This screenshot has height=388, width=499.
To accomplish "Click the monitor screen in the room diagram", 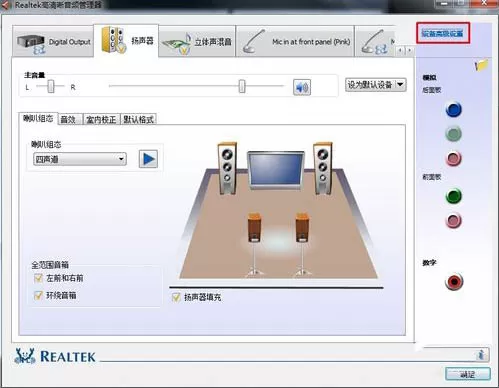I will click(x=276, y=170).
